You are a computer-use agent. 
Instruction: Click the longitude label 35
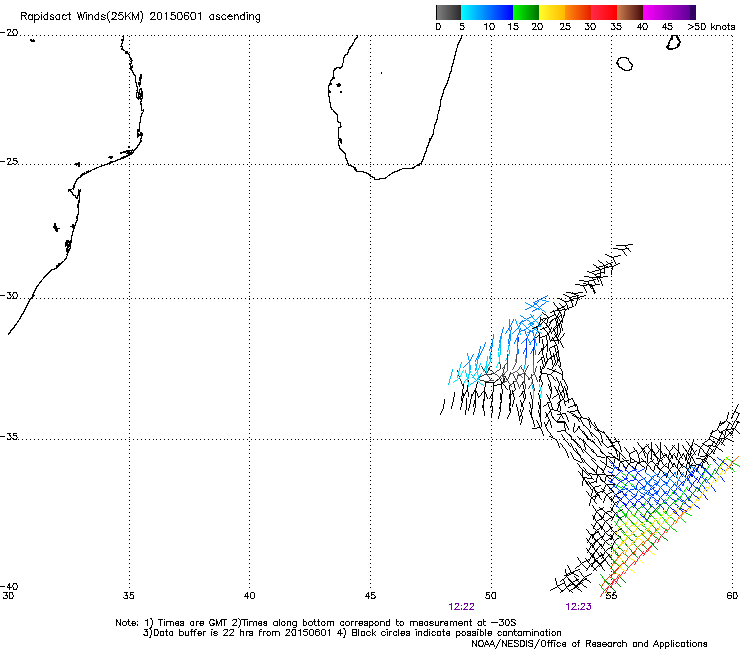pyautogui.click(x=129, y=596)
